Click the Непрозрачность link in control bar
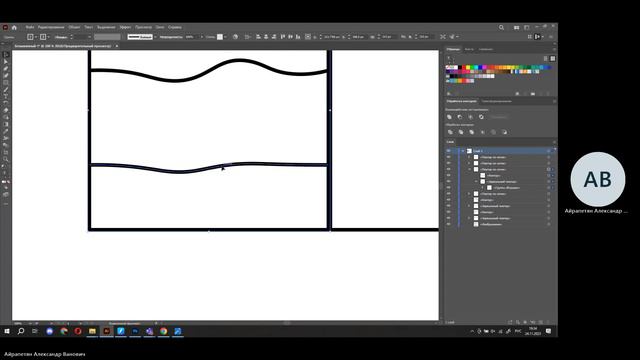The image size is (640, 360). 171,37
